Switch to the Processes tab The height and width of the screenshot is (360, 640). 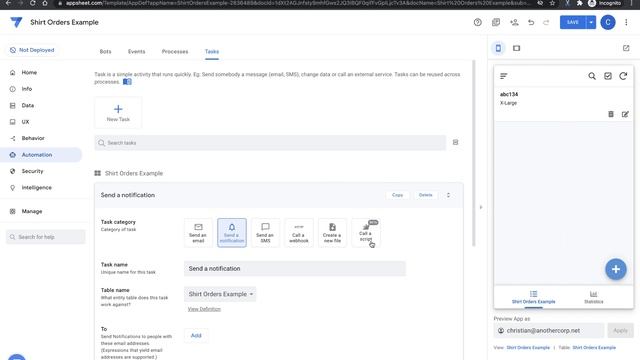(x=175, y=51)
